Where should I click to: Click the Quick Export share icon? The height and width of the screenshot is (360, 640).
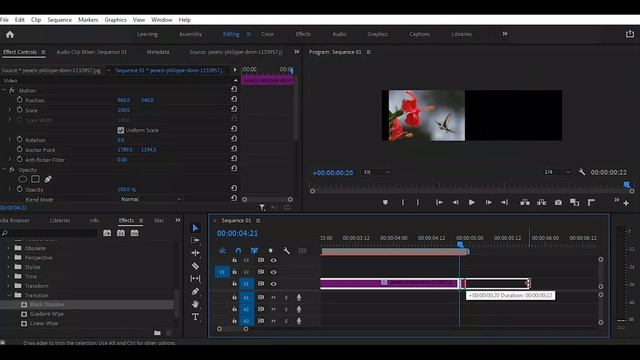[x=630, y=34]
